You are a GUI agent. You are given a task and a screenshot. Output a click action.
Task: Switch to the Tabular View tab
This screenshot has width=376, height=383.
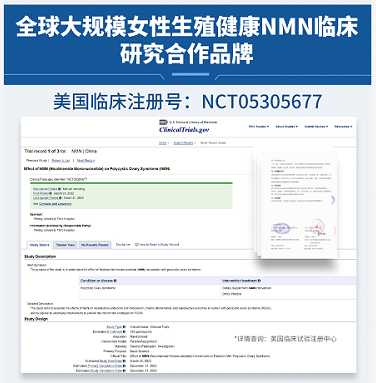[65, 245]
